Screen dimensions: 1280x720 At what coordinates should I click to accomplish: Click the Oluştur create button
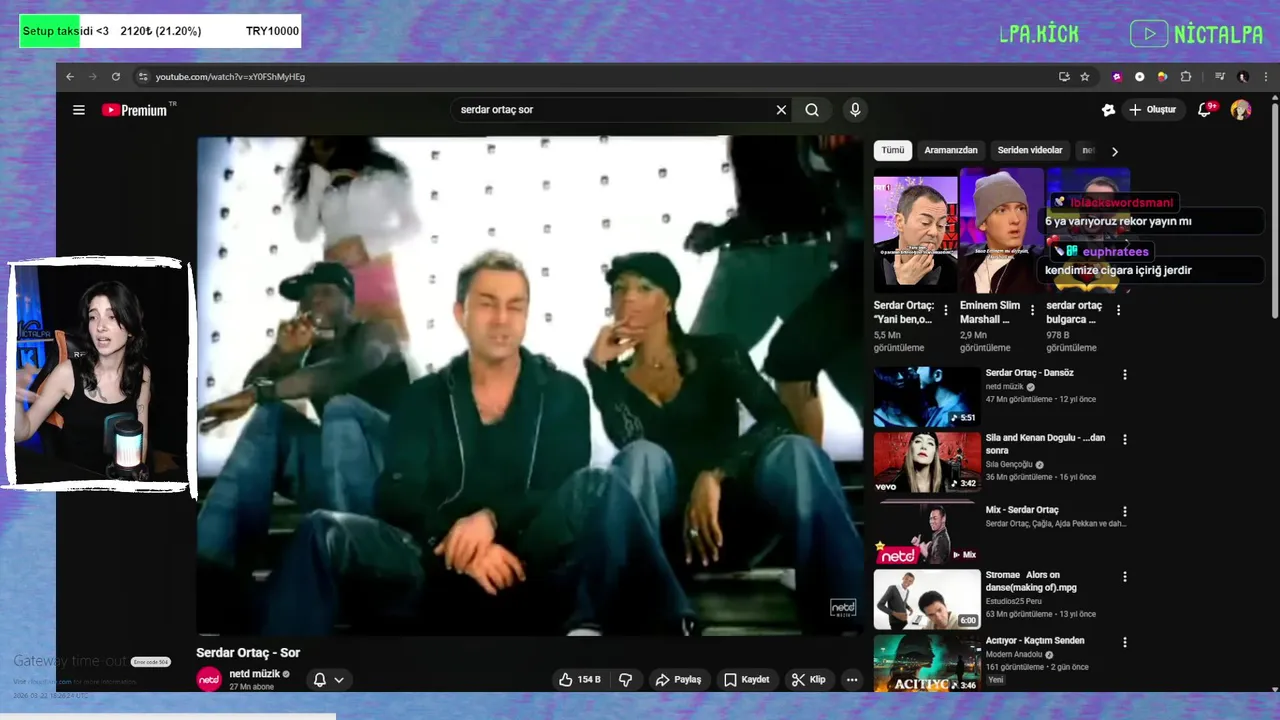(1153, 110)
